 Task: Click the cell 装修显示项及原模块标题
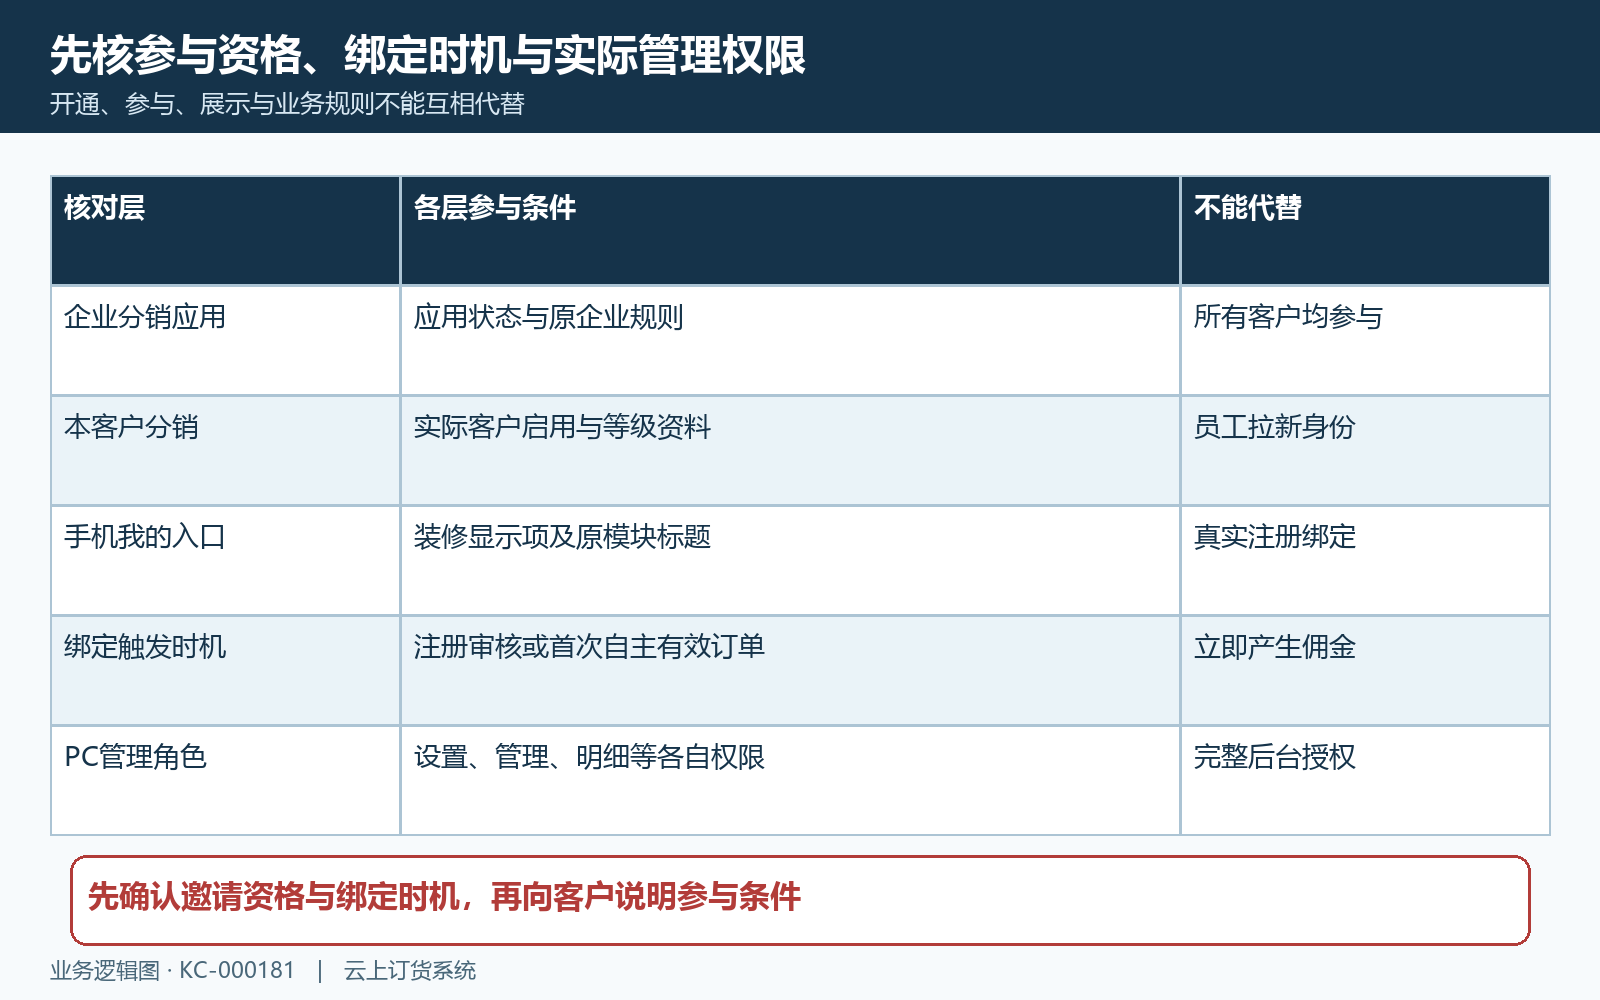tap(790, 561)
